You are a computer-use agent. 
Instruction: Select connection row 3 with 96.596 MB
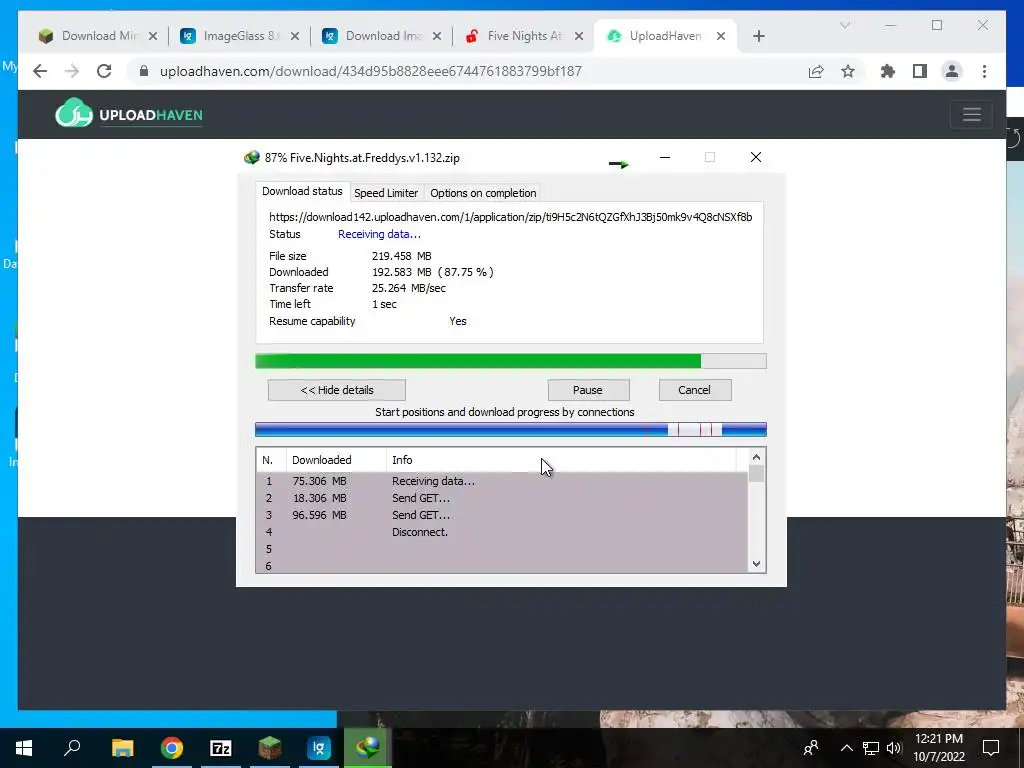[x=502, y=515]
